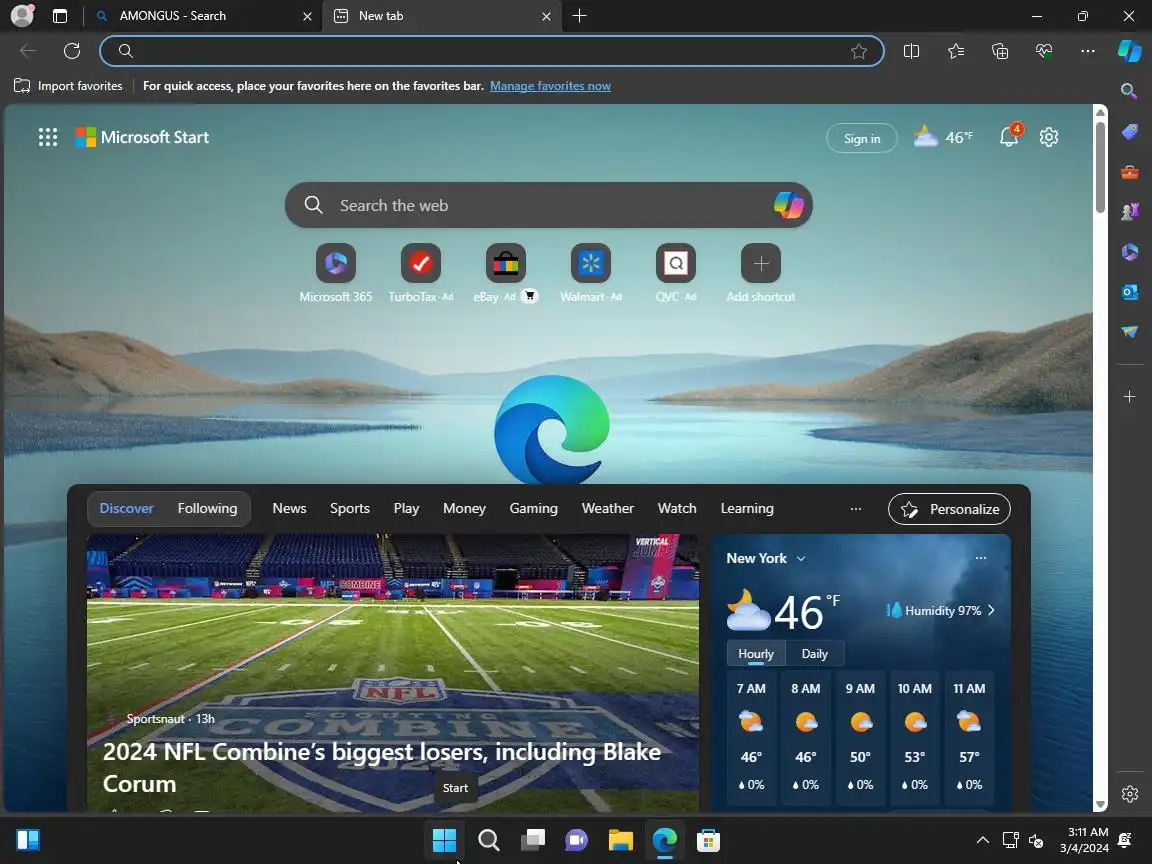1152x864 pixels.
Task: Open the sidebar Games chess icon
Action: click(x=1129, y=212)
